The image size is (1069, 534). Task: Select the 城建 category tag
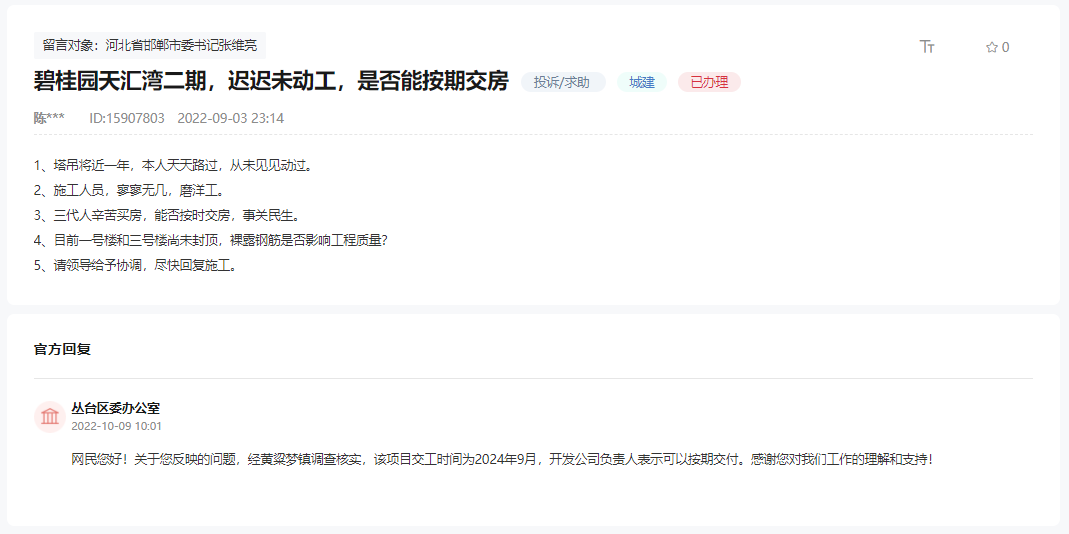click(642, 83)
